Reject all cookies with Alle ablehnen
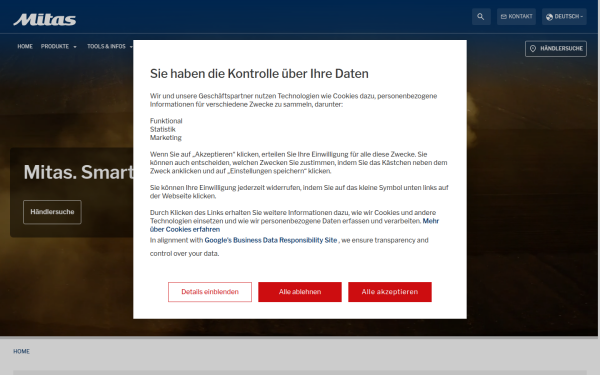 tap(300, 292)
